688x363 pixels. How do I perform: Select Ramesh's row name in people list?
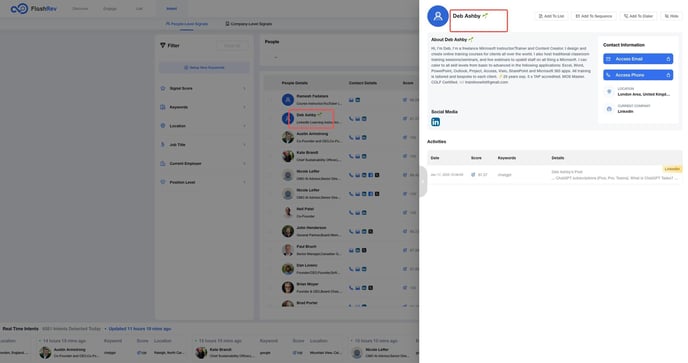point(312,96)
